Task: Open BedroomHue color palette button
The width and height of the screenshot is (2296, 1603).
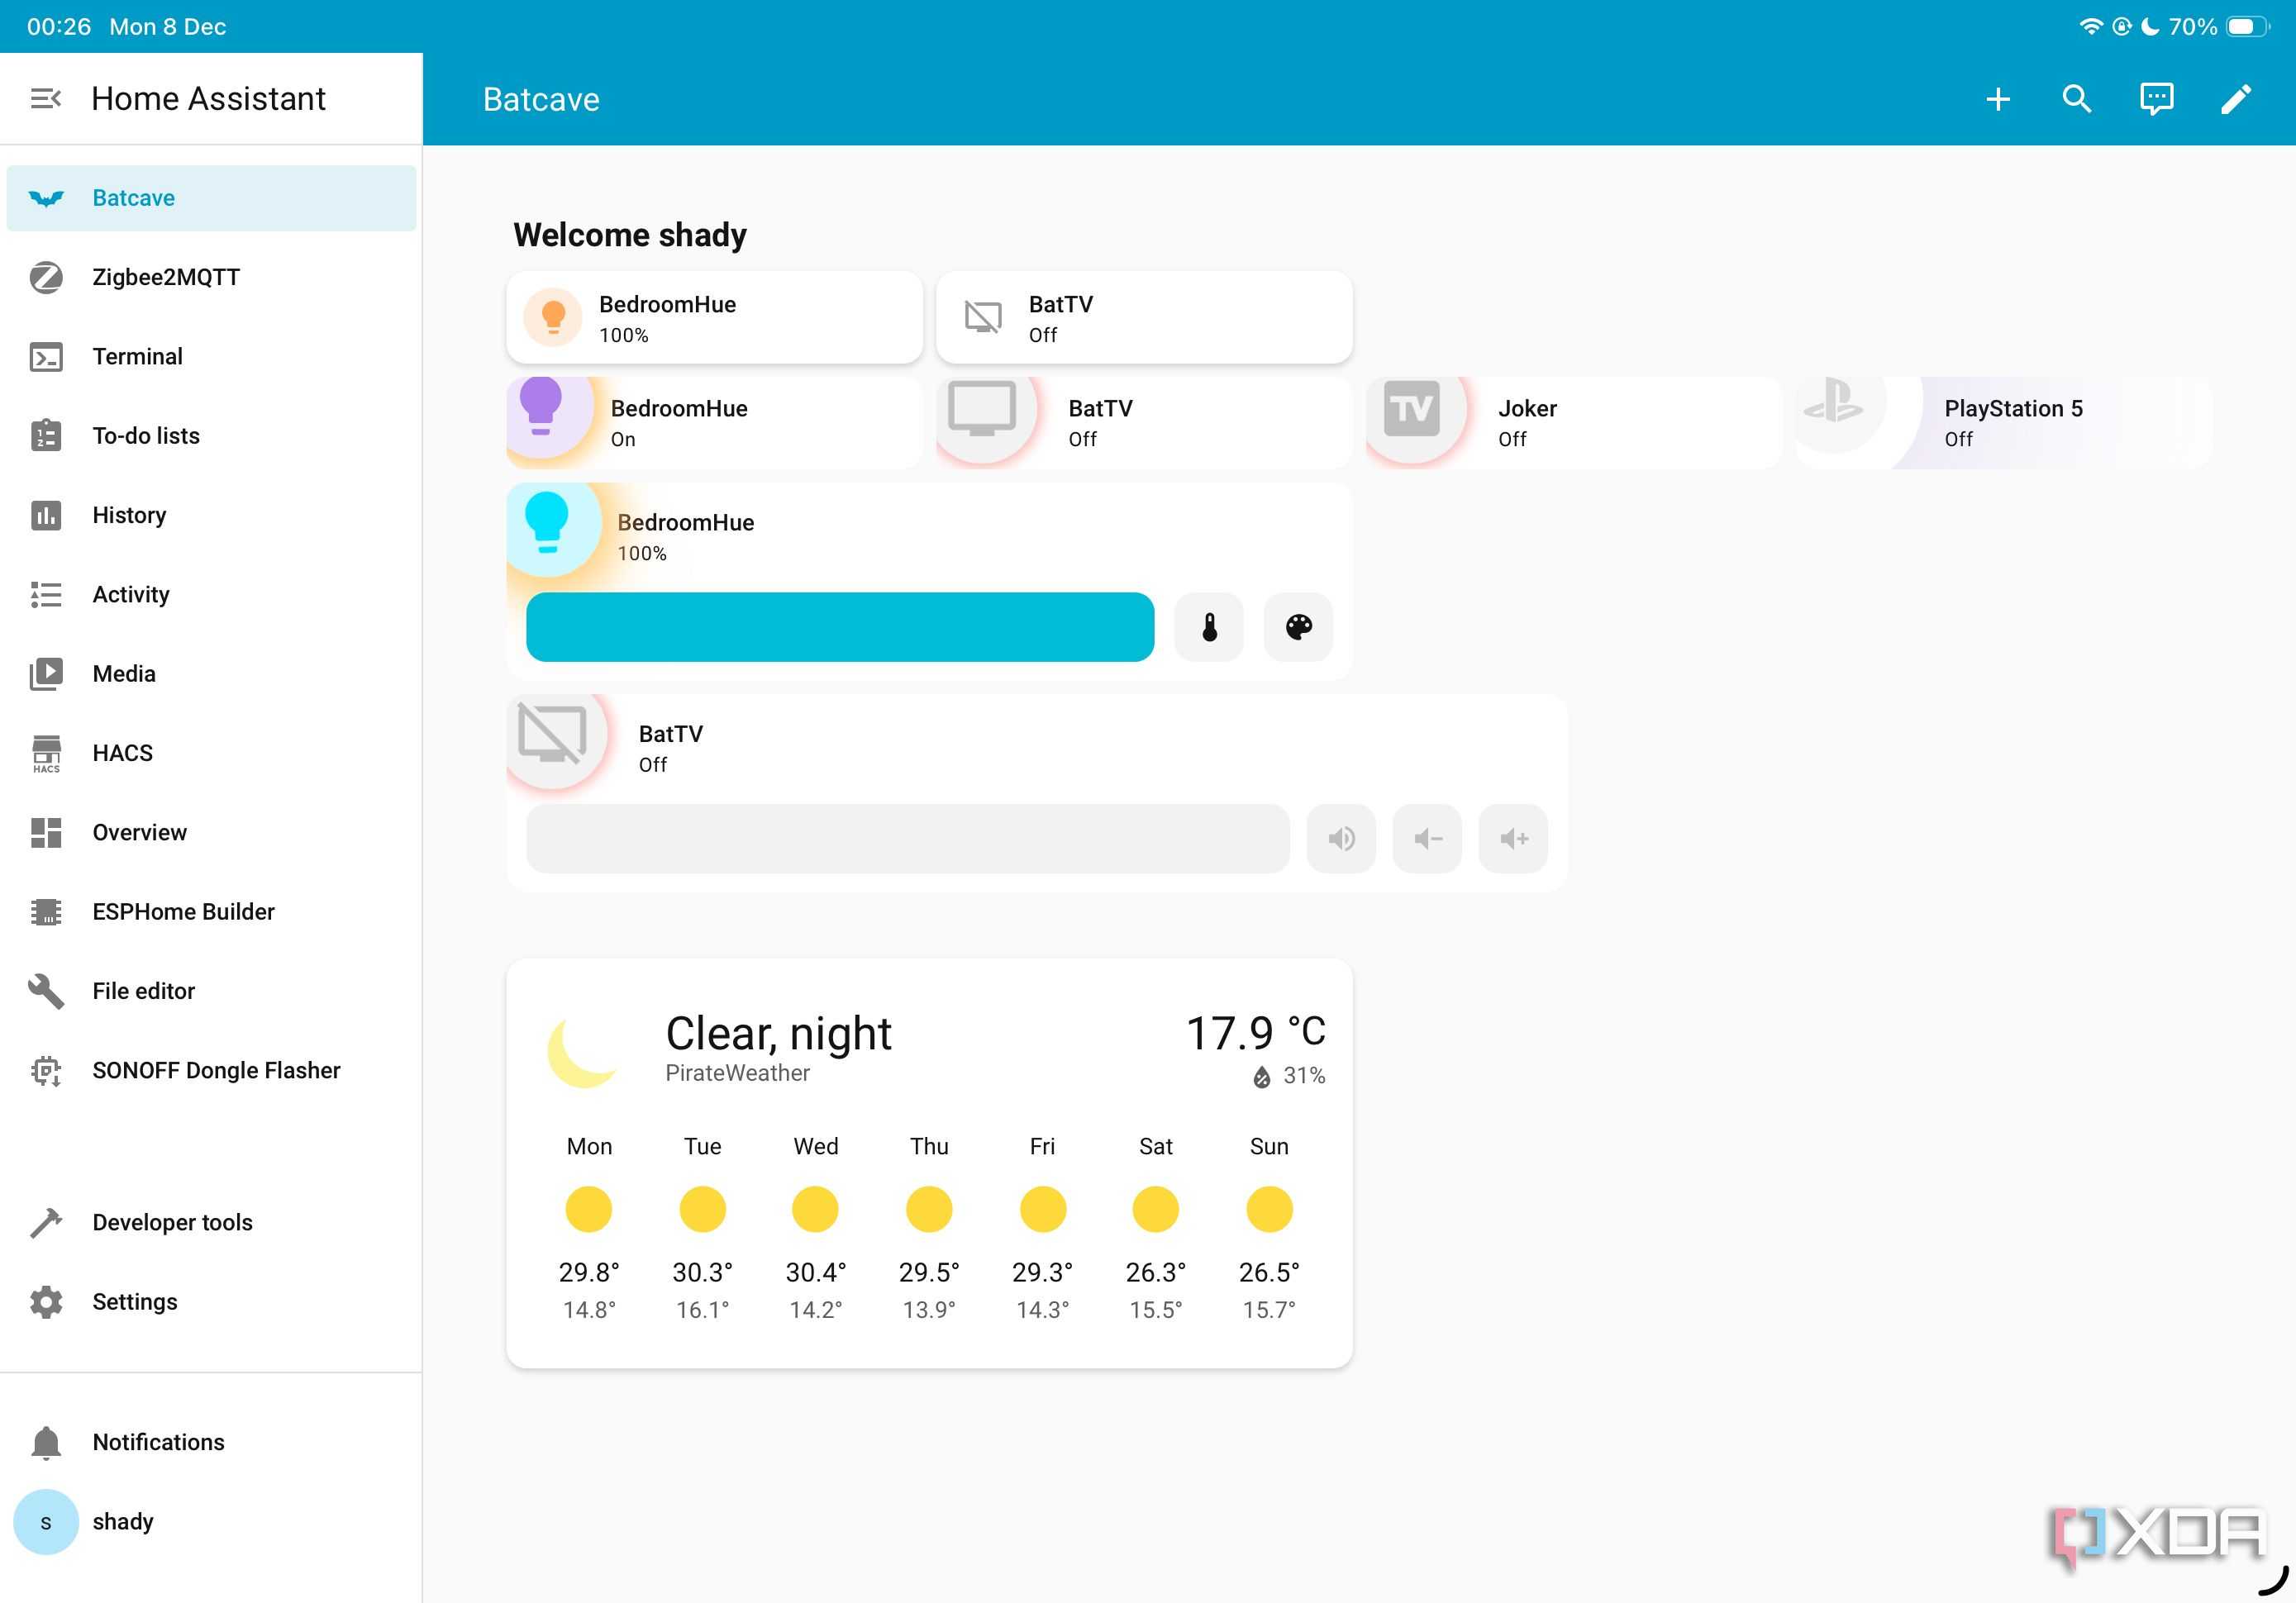Action: pos(1298,627)
